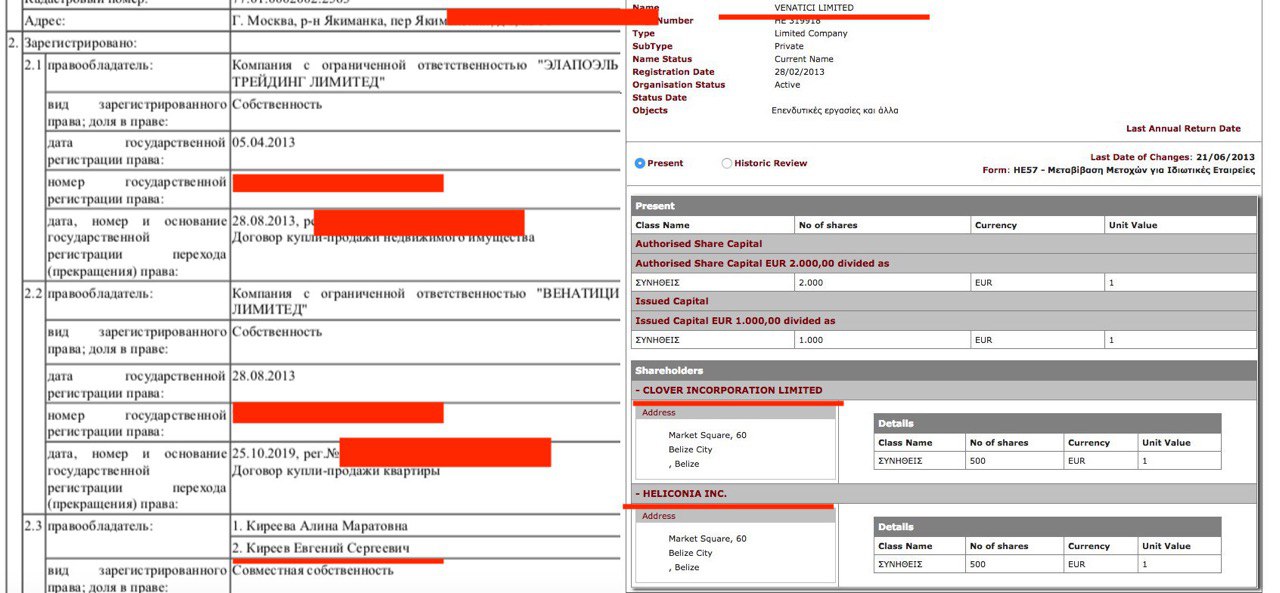
Task: Click Authorised Share Capital EUR 2.000,00 row
Action: click(944, 264)
